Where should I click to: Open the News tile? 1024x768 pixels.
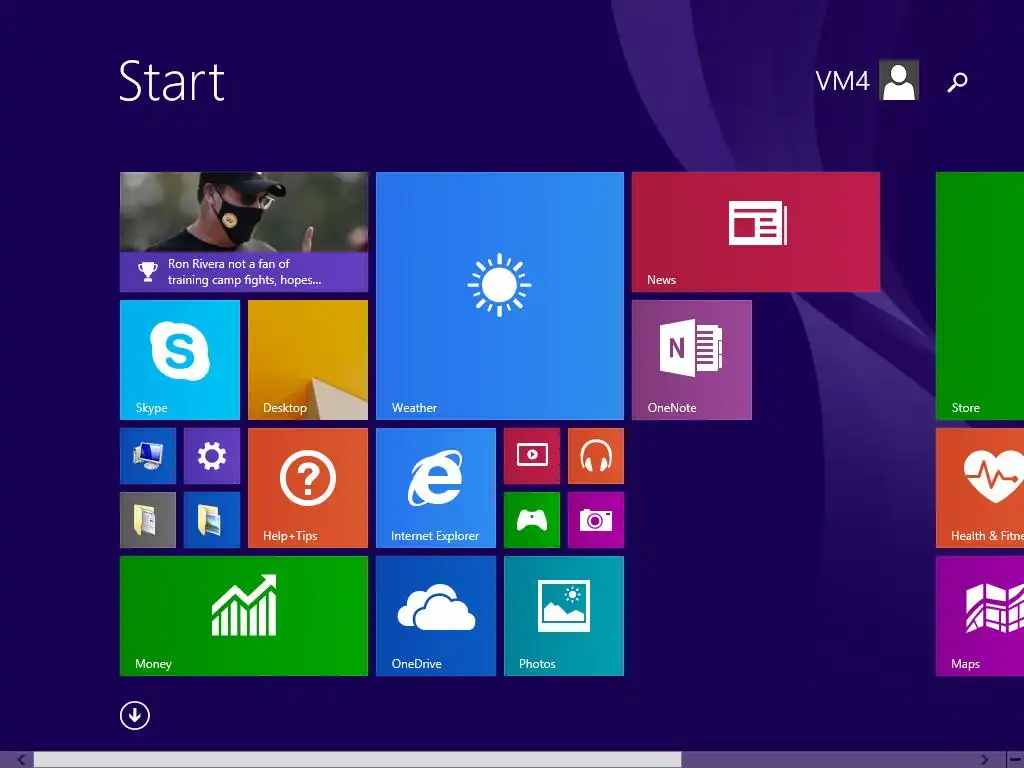[756, 232]
